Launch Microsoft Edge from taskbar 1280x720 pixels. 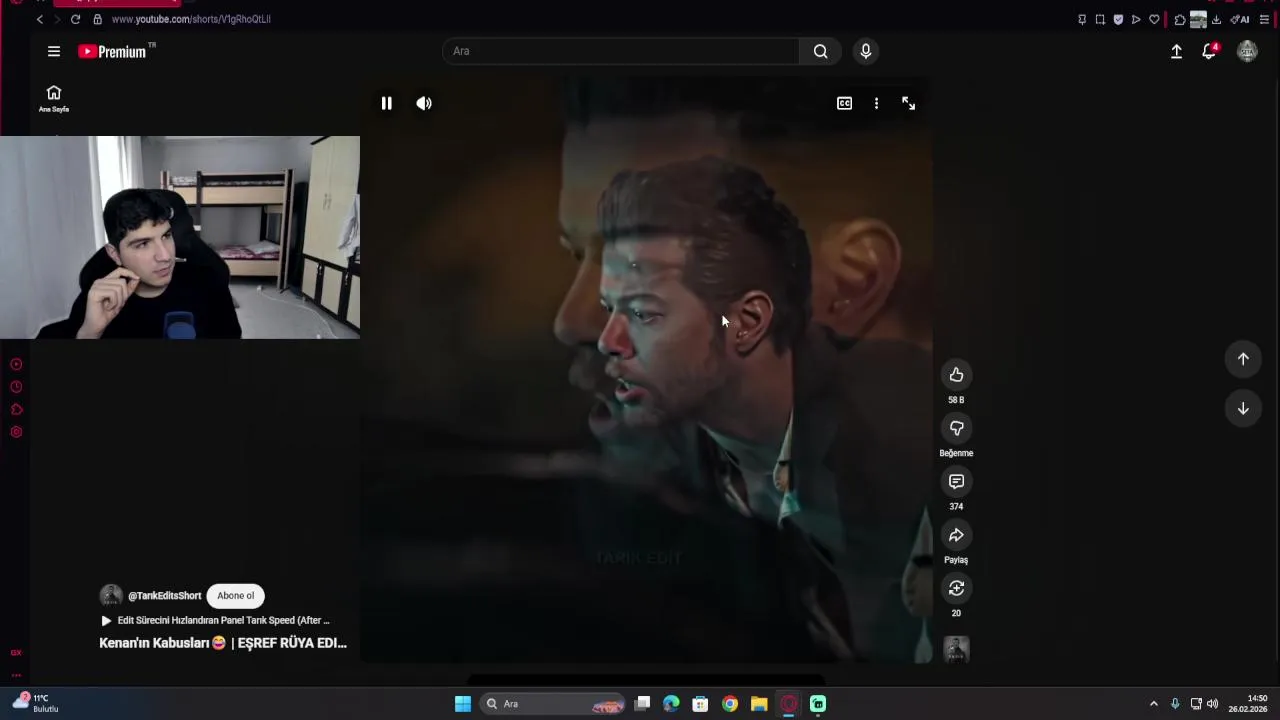[x=671, y=704]
